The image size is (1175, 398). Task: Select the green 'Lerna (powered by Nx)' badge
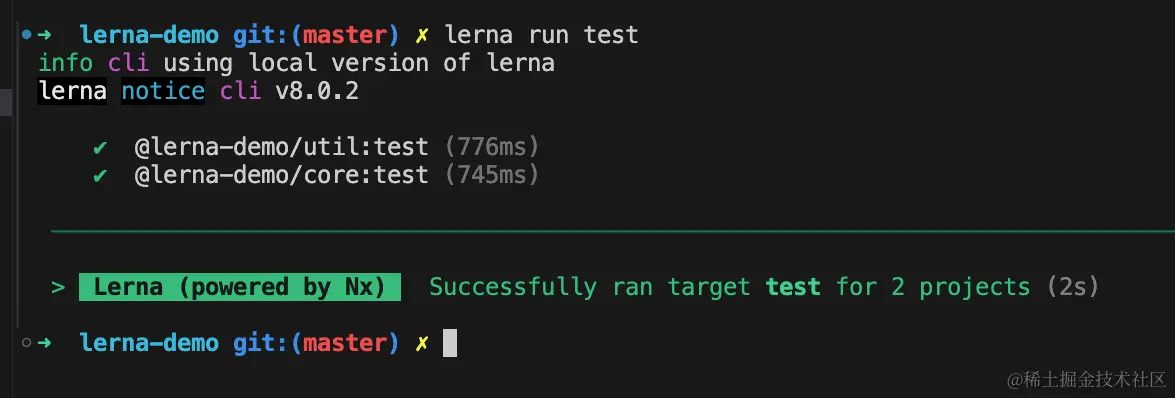240,287
